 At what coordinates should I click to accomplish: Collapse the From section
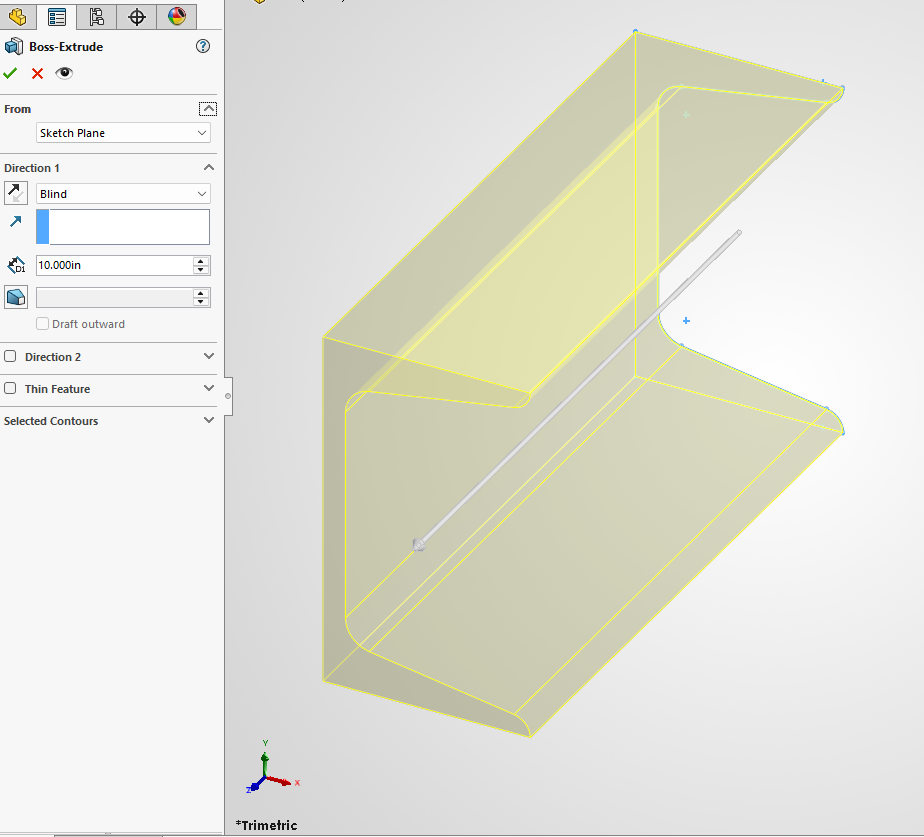click(x=208, y=109)
